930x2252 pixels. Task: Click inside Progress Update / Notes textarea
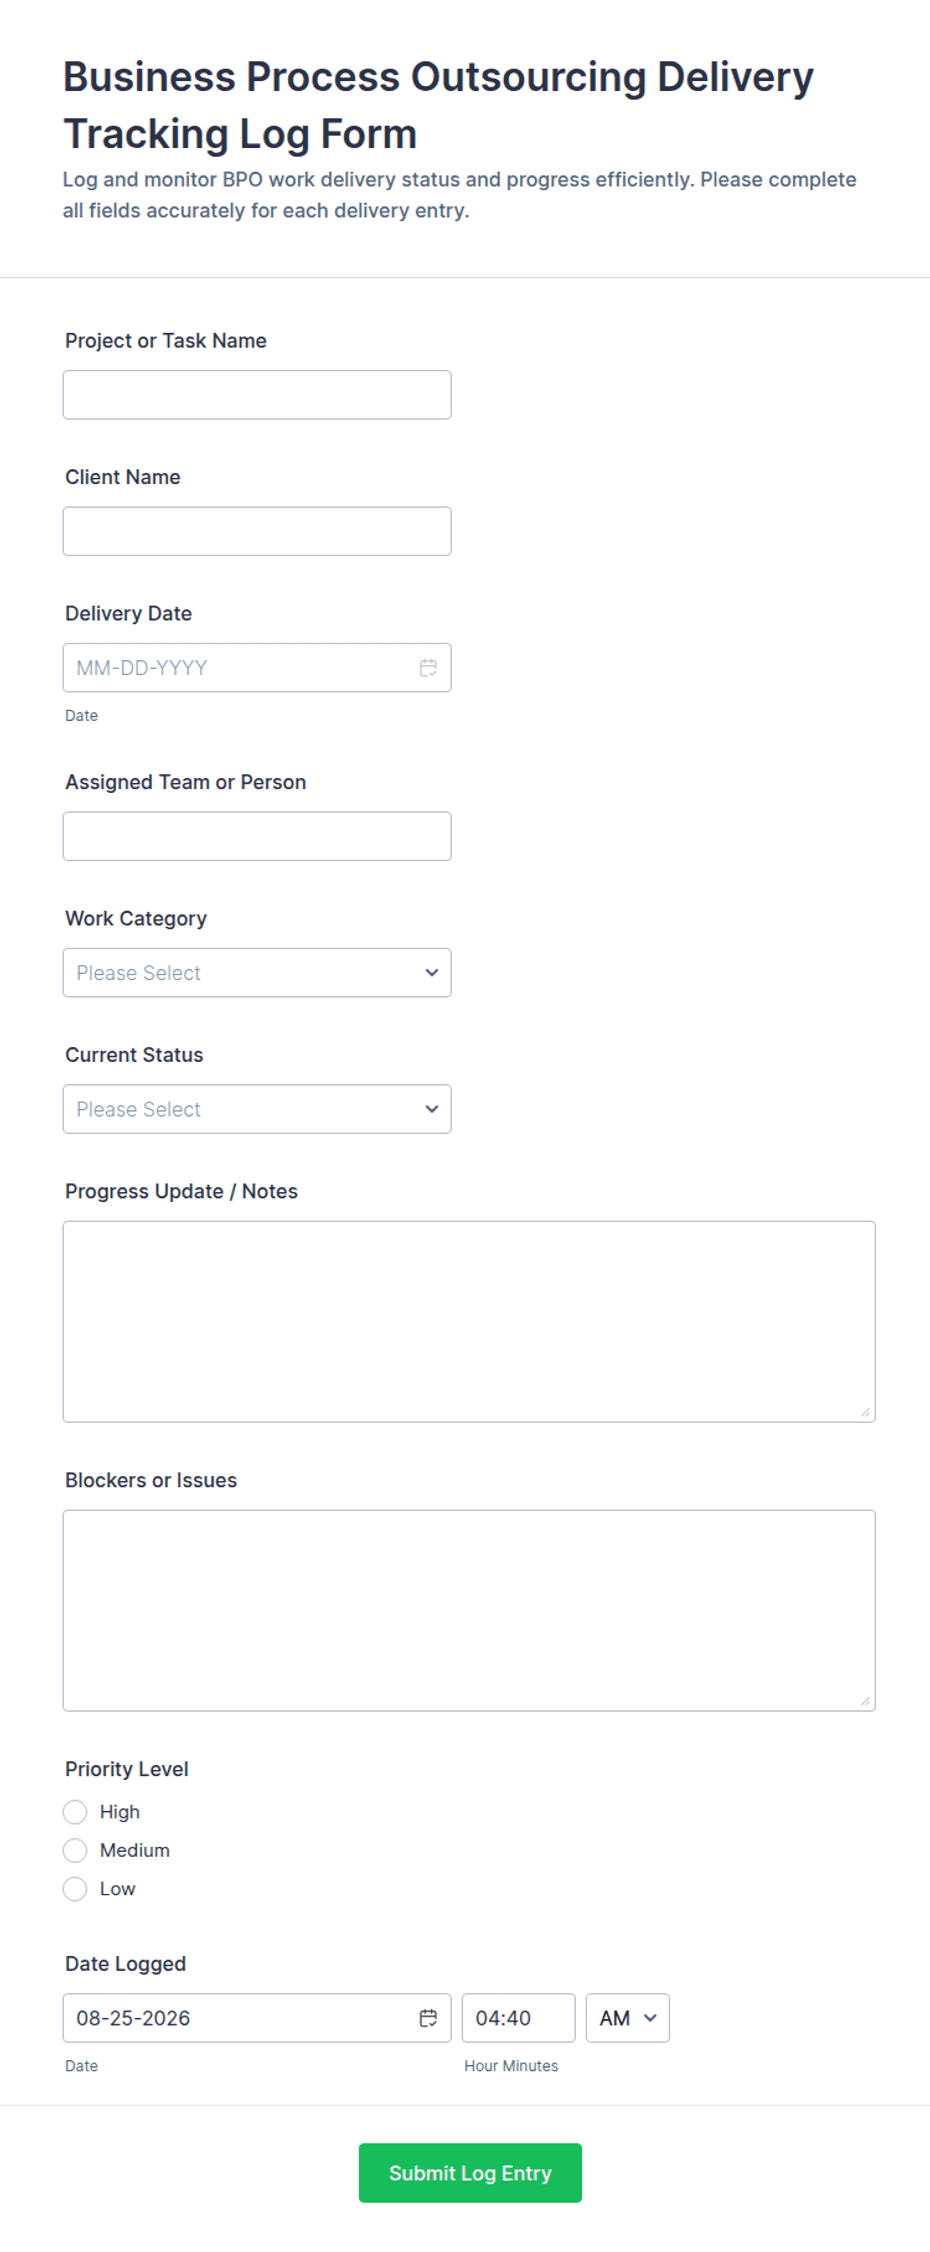pyautogui.click(x=469, y=1322)
